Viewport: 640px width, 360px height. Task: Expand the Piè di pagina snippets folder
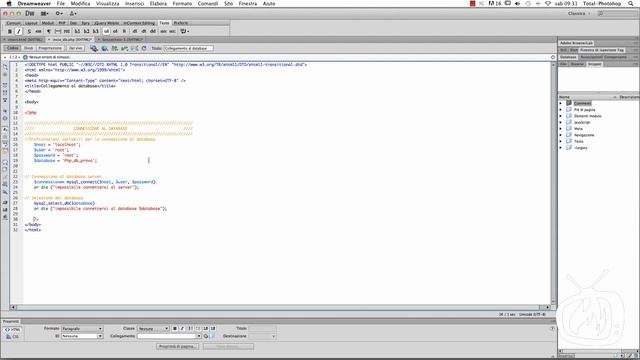pyautogui.click(x=560, y=110)
